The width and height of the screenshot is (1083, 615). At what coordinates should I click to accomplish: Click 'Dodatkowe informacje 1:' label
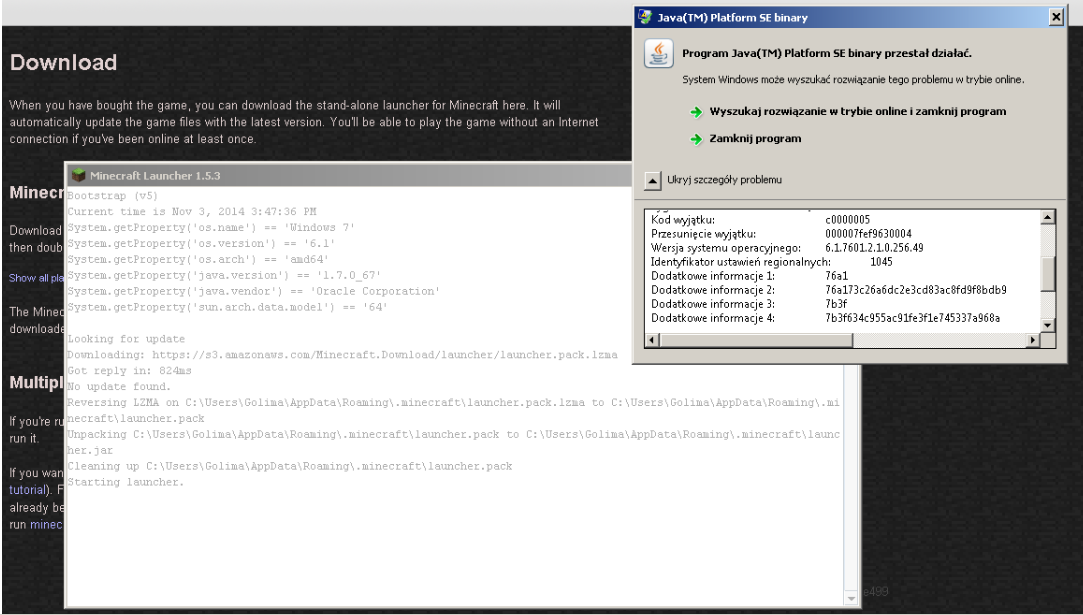click(713, 276)
